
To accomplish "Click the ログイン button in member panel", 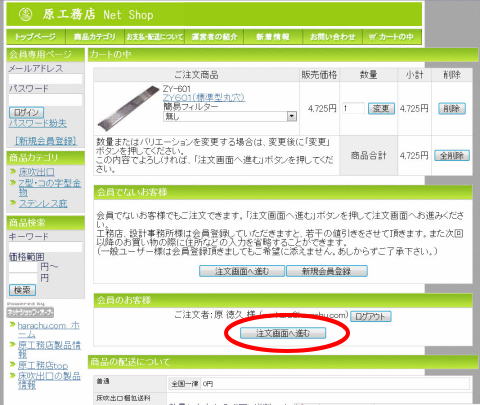I will pos(26,113).
